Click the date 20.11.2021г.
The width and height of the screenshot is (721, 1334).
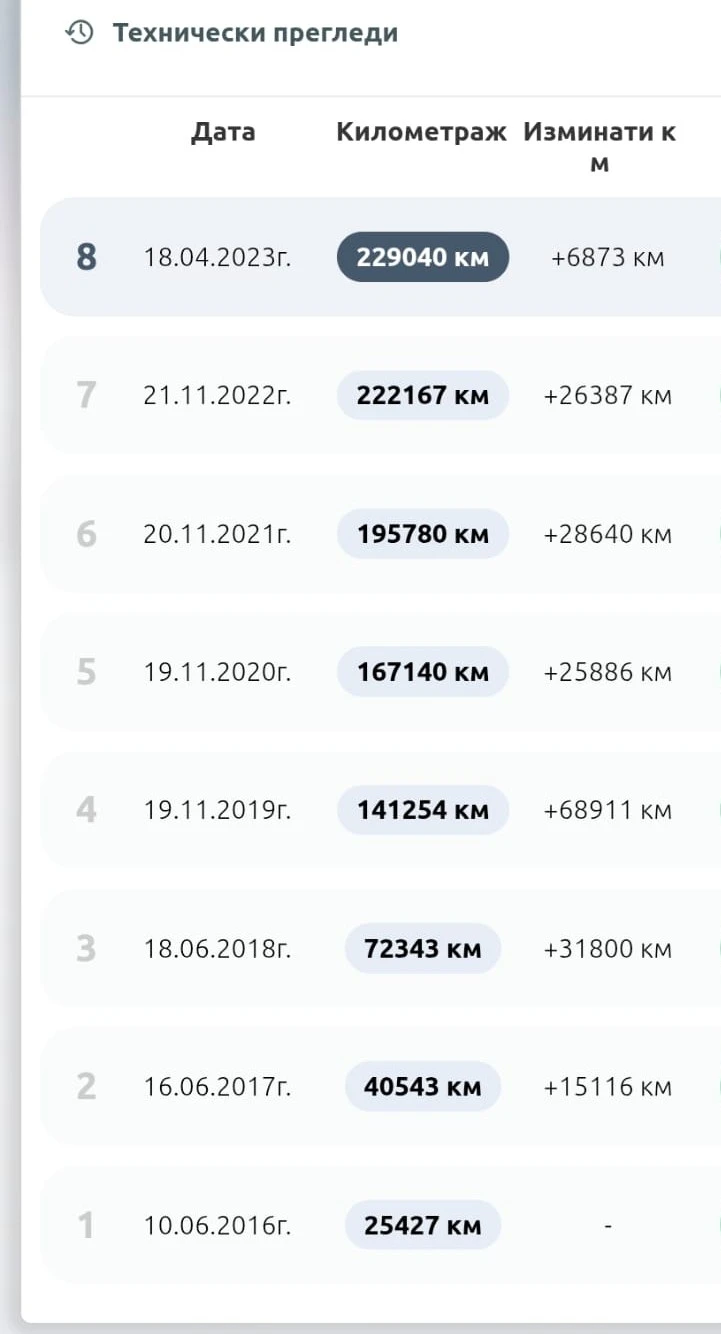(217, 534)
